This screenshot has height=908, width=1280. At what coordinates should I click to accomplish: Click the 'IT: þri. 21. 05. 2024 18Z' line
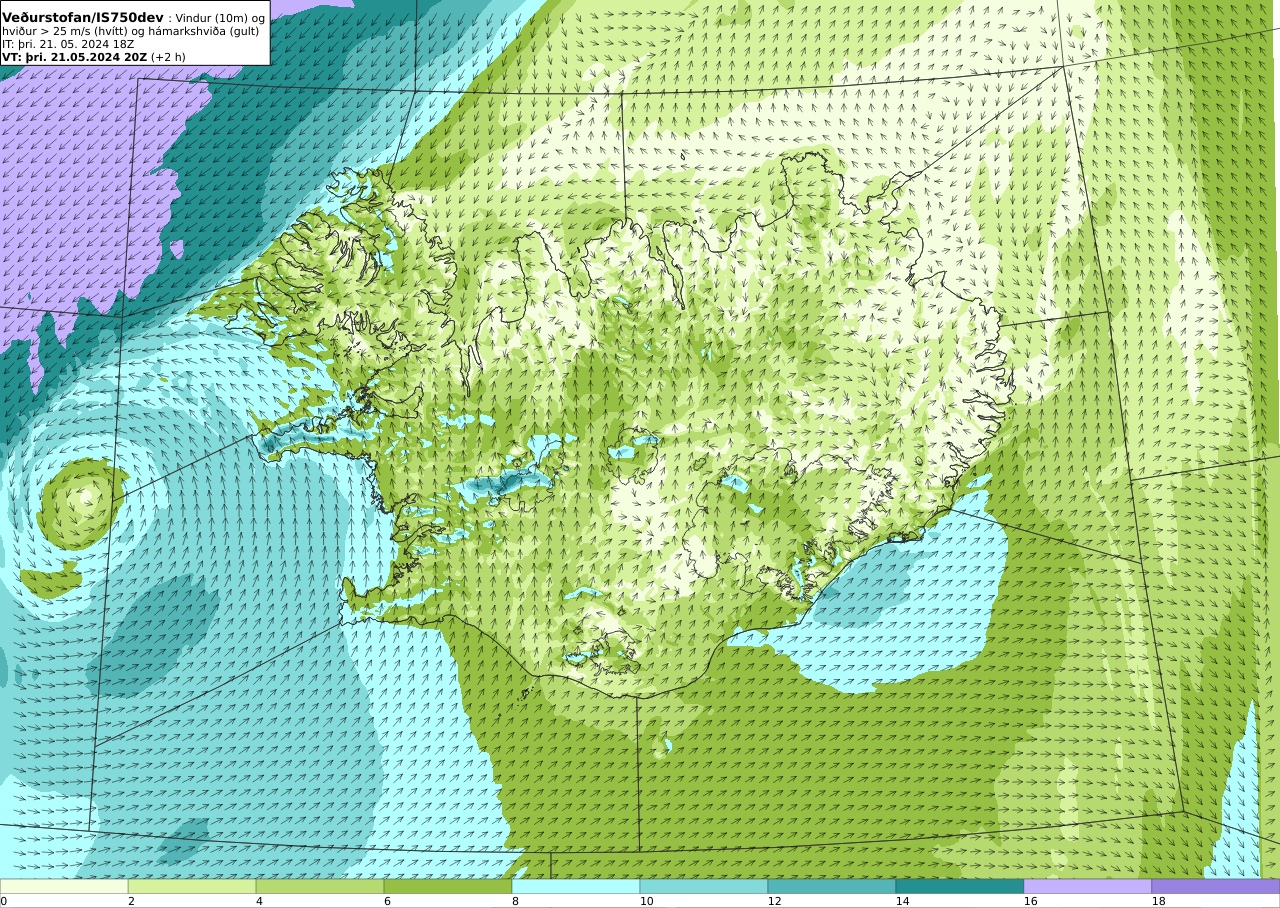pyautogui.click(x=68, y=44)
